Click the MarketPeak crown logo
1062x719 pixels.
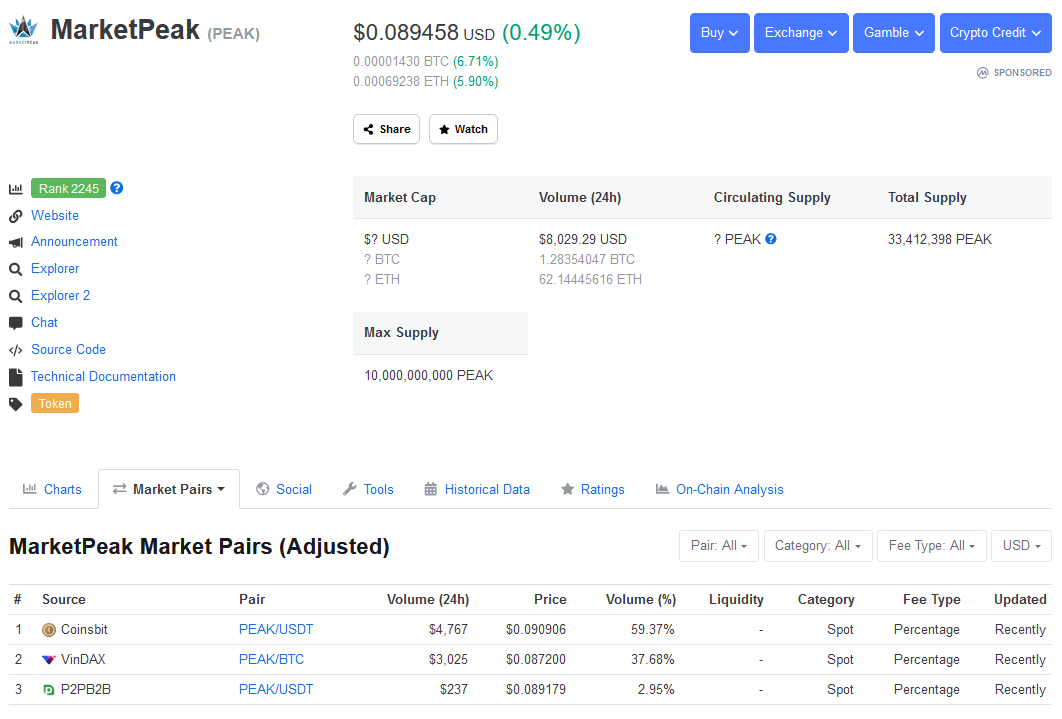24,30
